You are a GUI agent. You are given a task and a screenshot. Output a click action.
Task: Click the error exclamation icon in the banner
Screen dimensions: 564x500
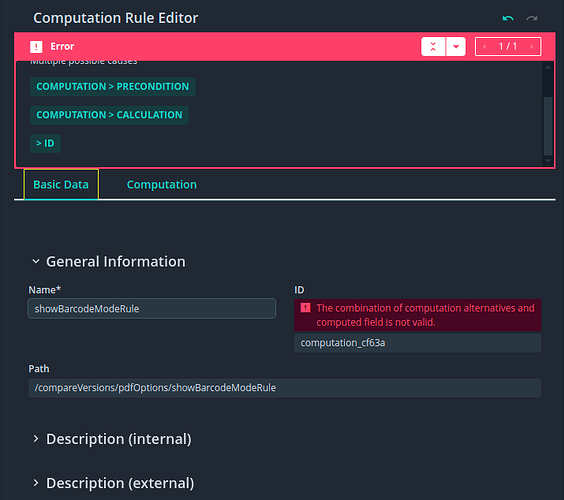click(36, 46)
